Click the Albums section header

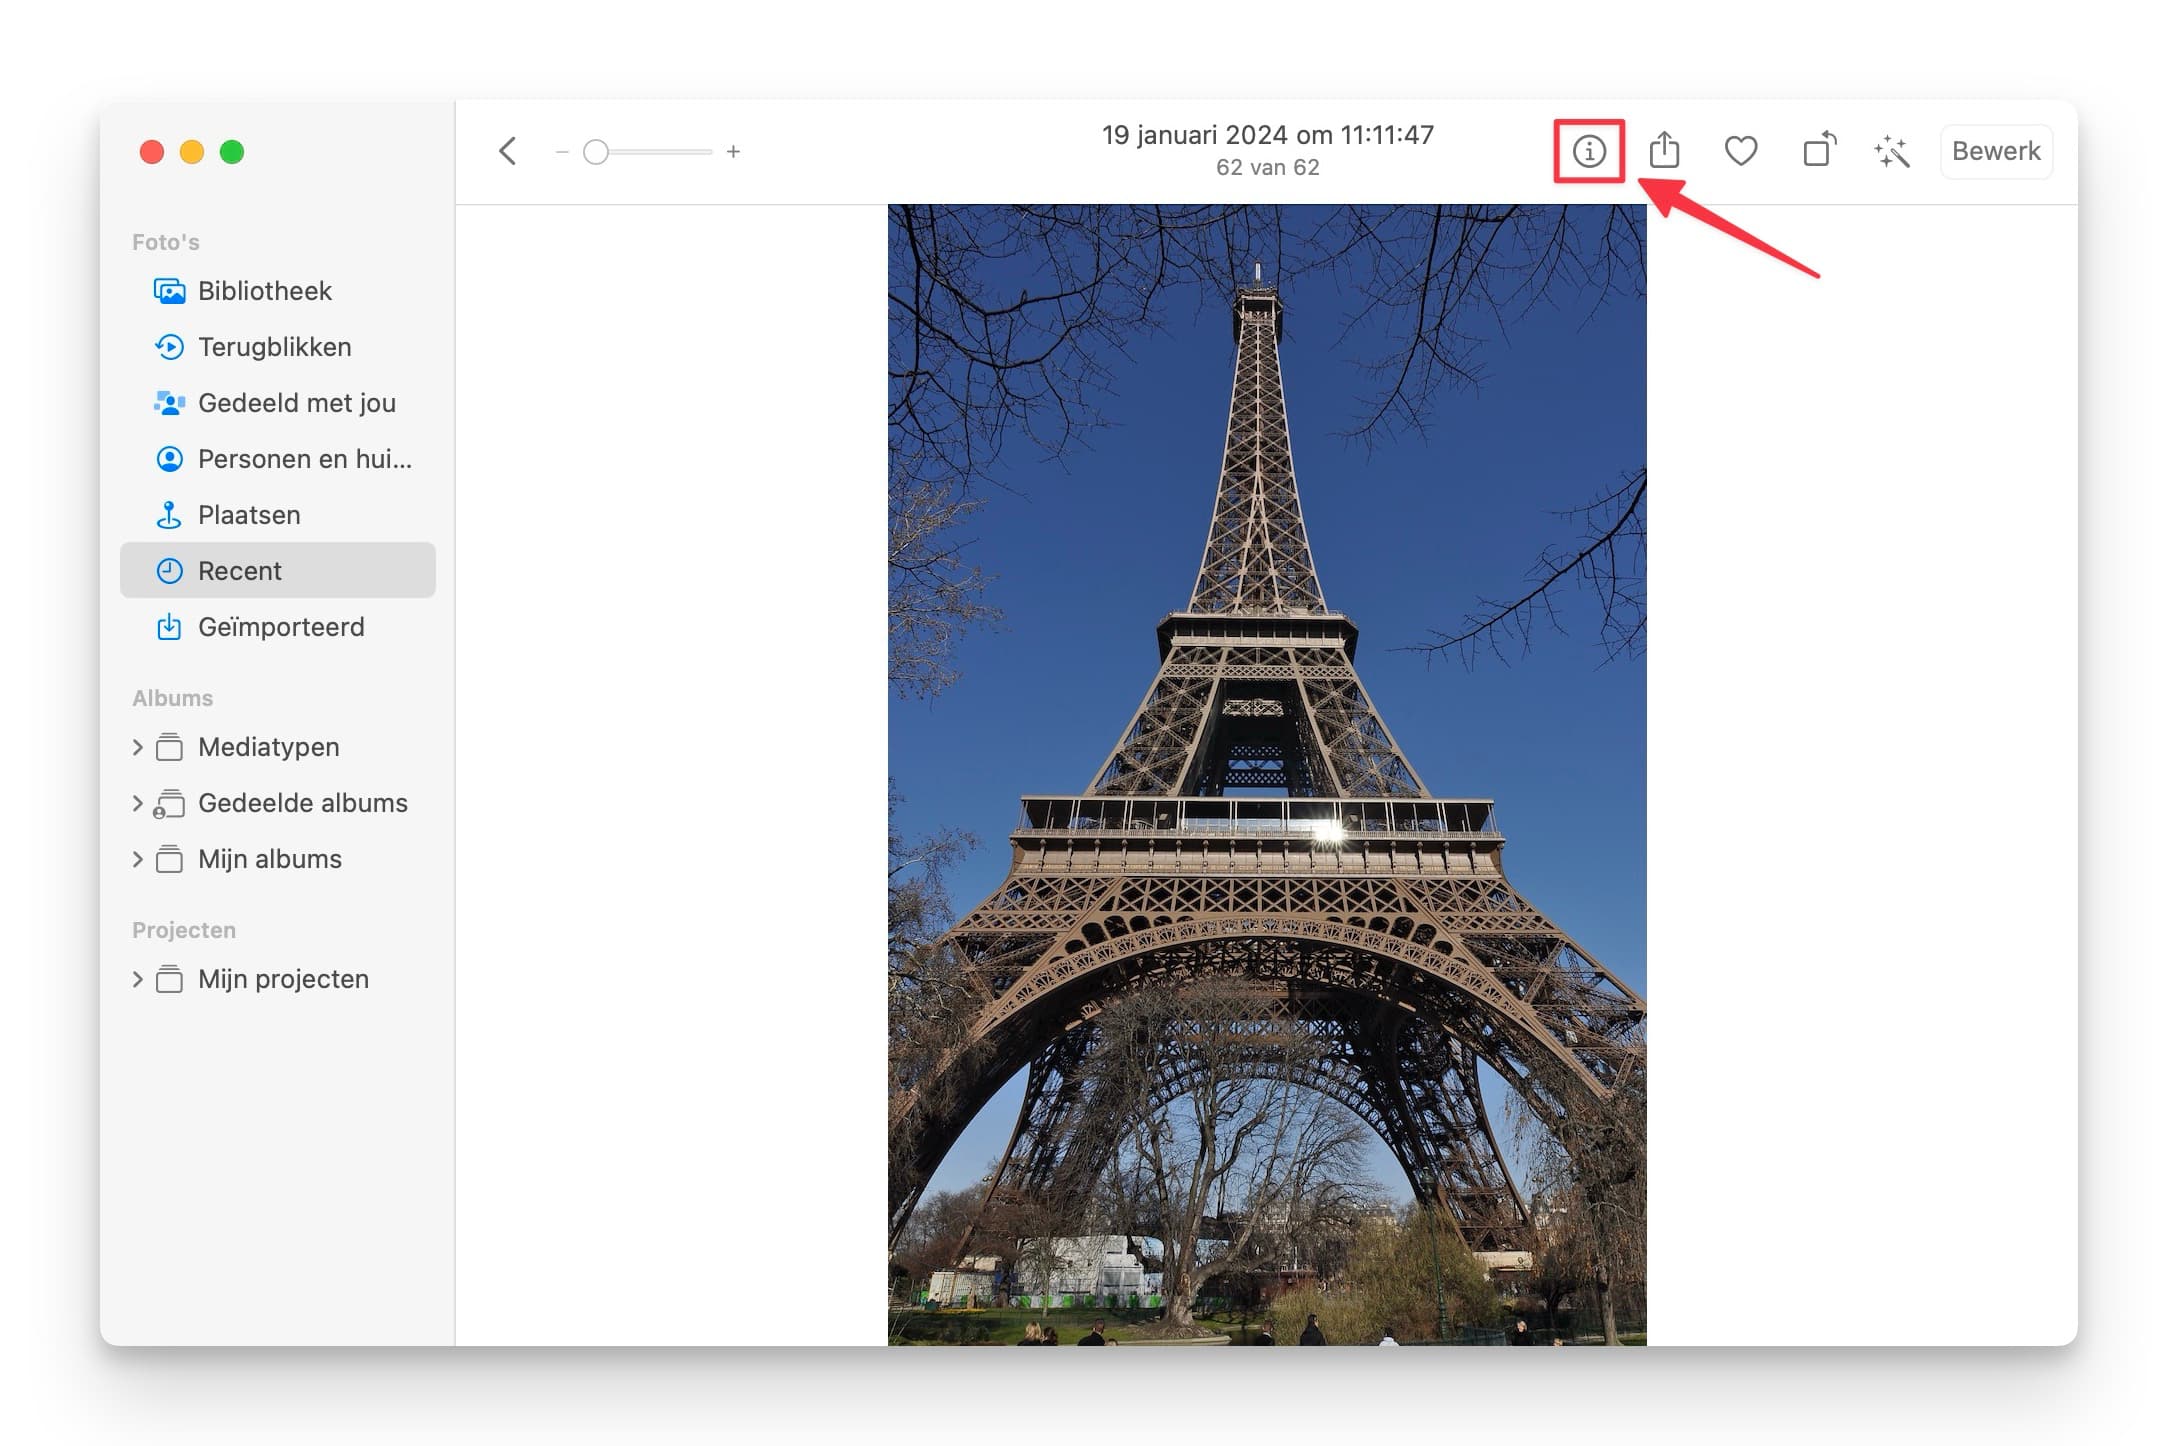click(173, 698)
